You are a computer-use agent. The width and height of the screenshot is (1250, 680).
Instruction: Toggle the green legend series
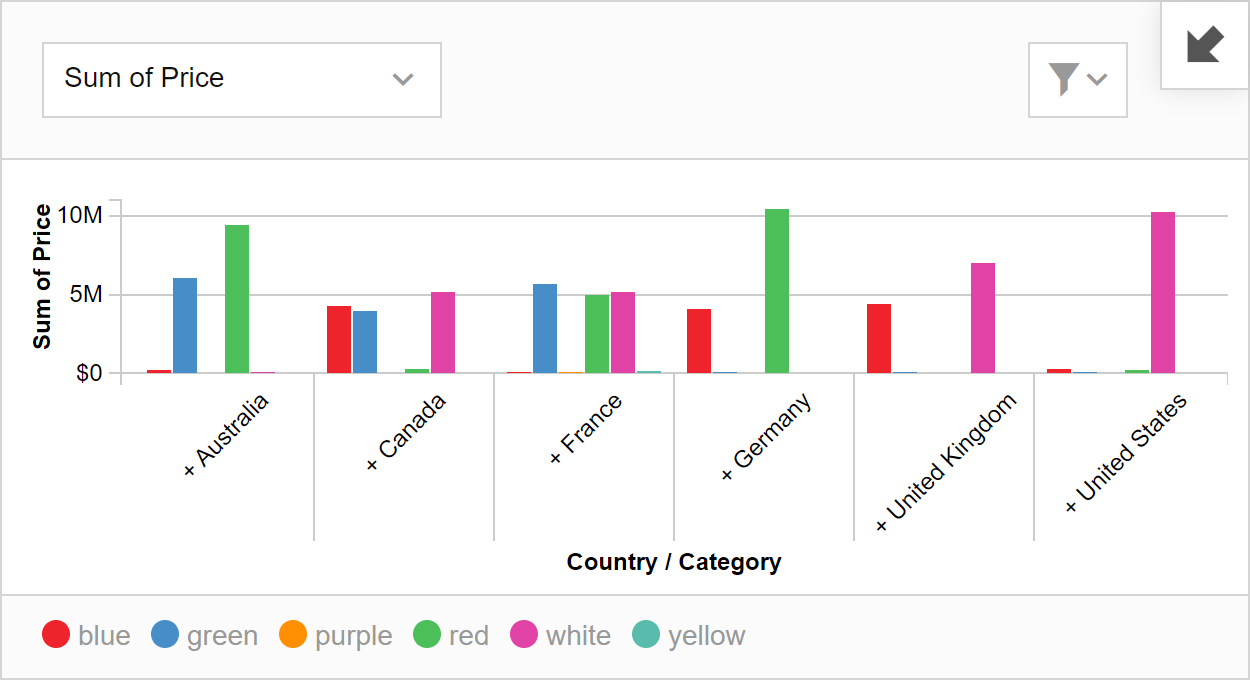[x=205, y=635]
